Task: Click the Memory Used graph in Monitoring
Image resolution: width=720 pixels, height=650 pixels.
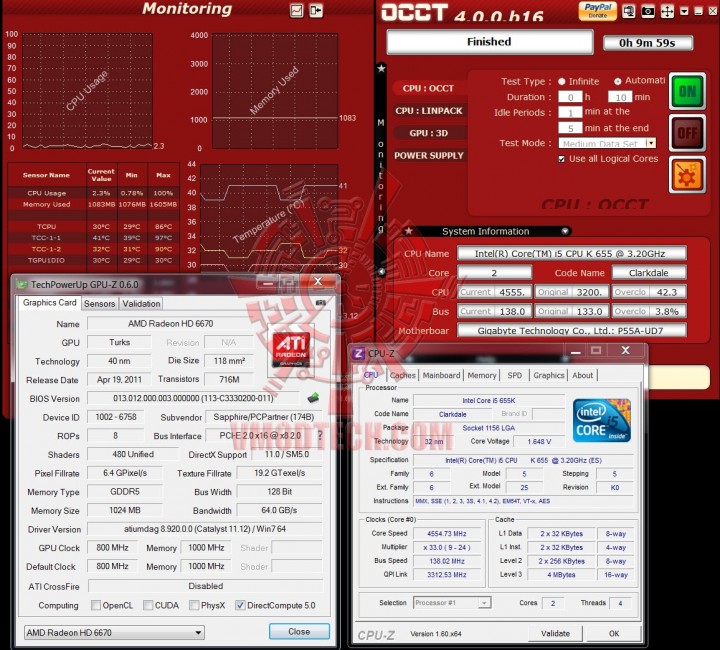Action: coord(275,90)
